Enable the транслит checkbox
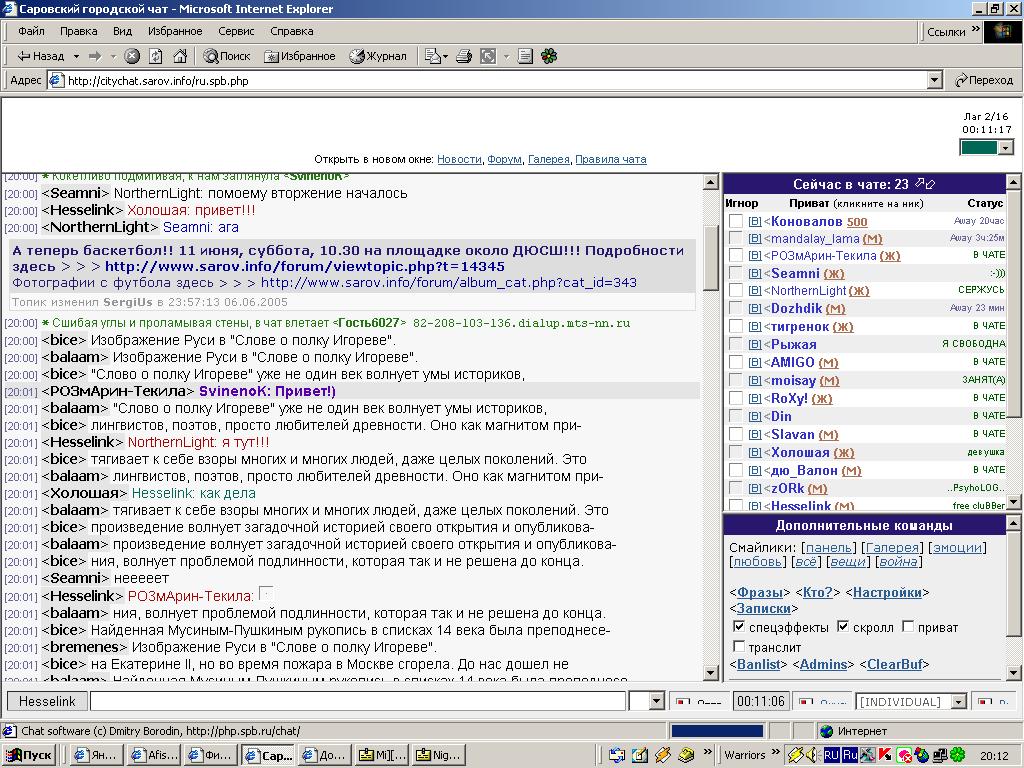 (x=740, y=647)
